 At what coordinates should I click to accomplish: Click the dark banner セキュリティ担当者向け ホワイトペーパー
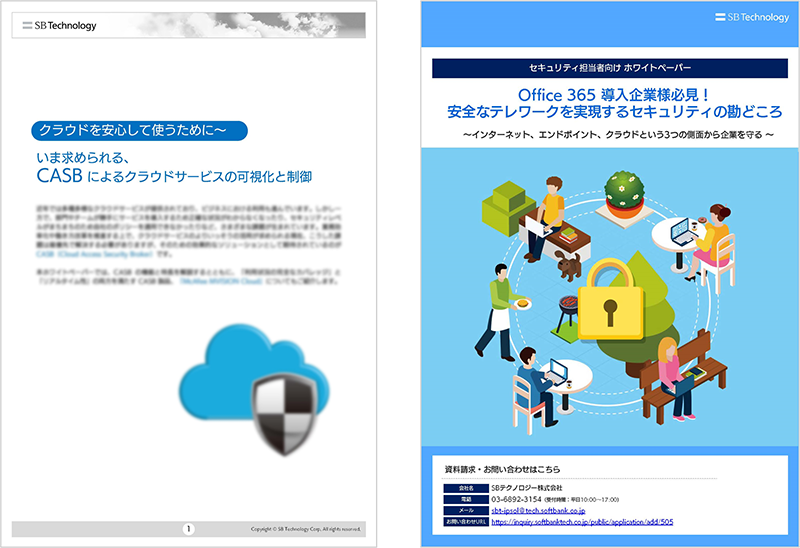(x=610, y=68)
